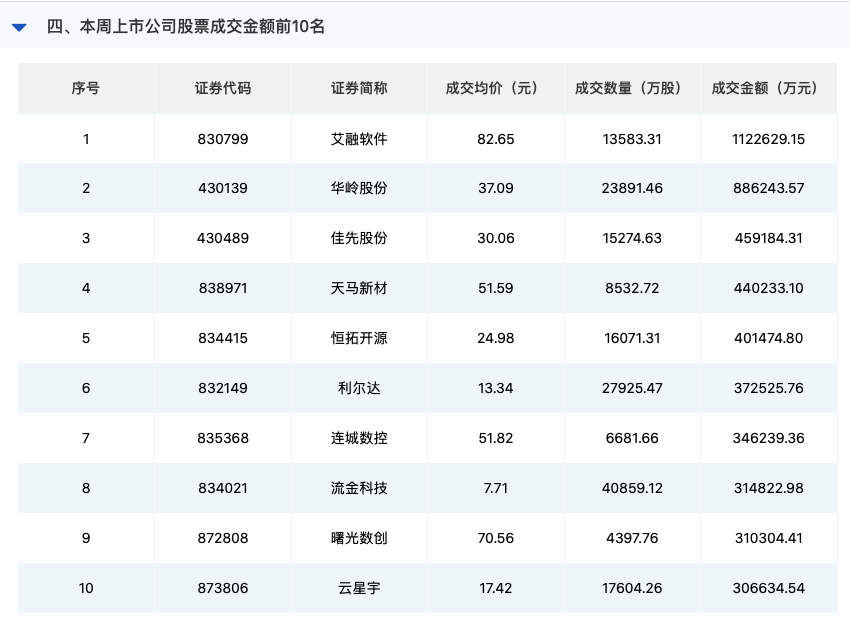Select the 恒拓开源 row name

click(359, 338)
